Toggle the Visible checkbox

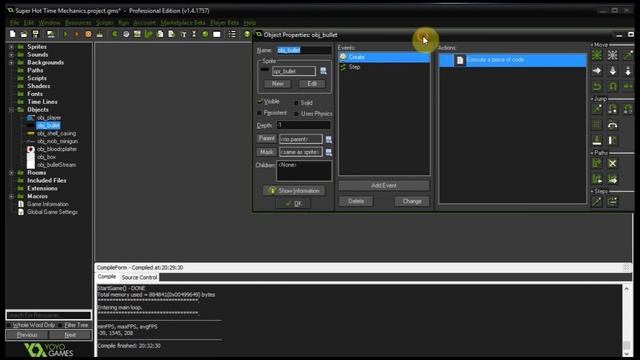[260, 101]
